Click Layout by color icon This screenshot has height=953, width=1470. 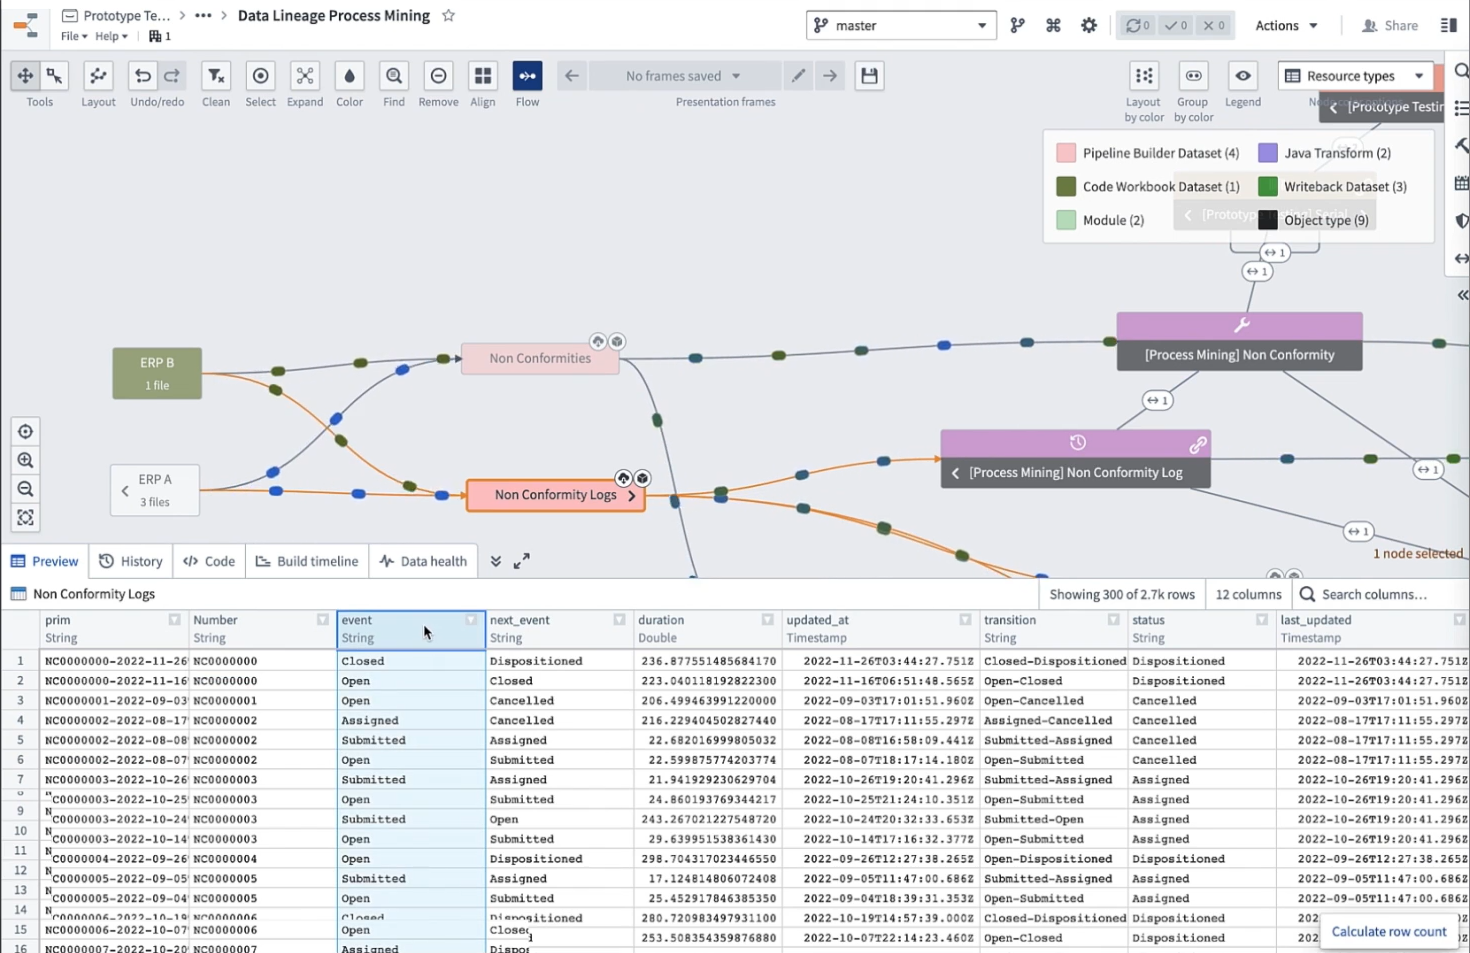click(1144, 76)
